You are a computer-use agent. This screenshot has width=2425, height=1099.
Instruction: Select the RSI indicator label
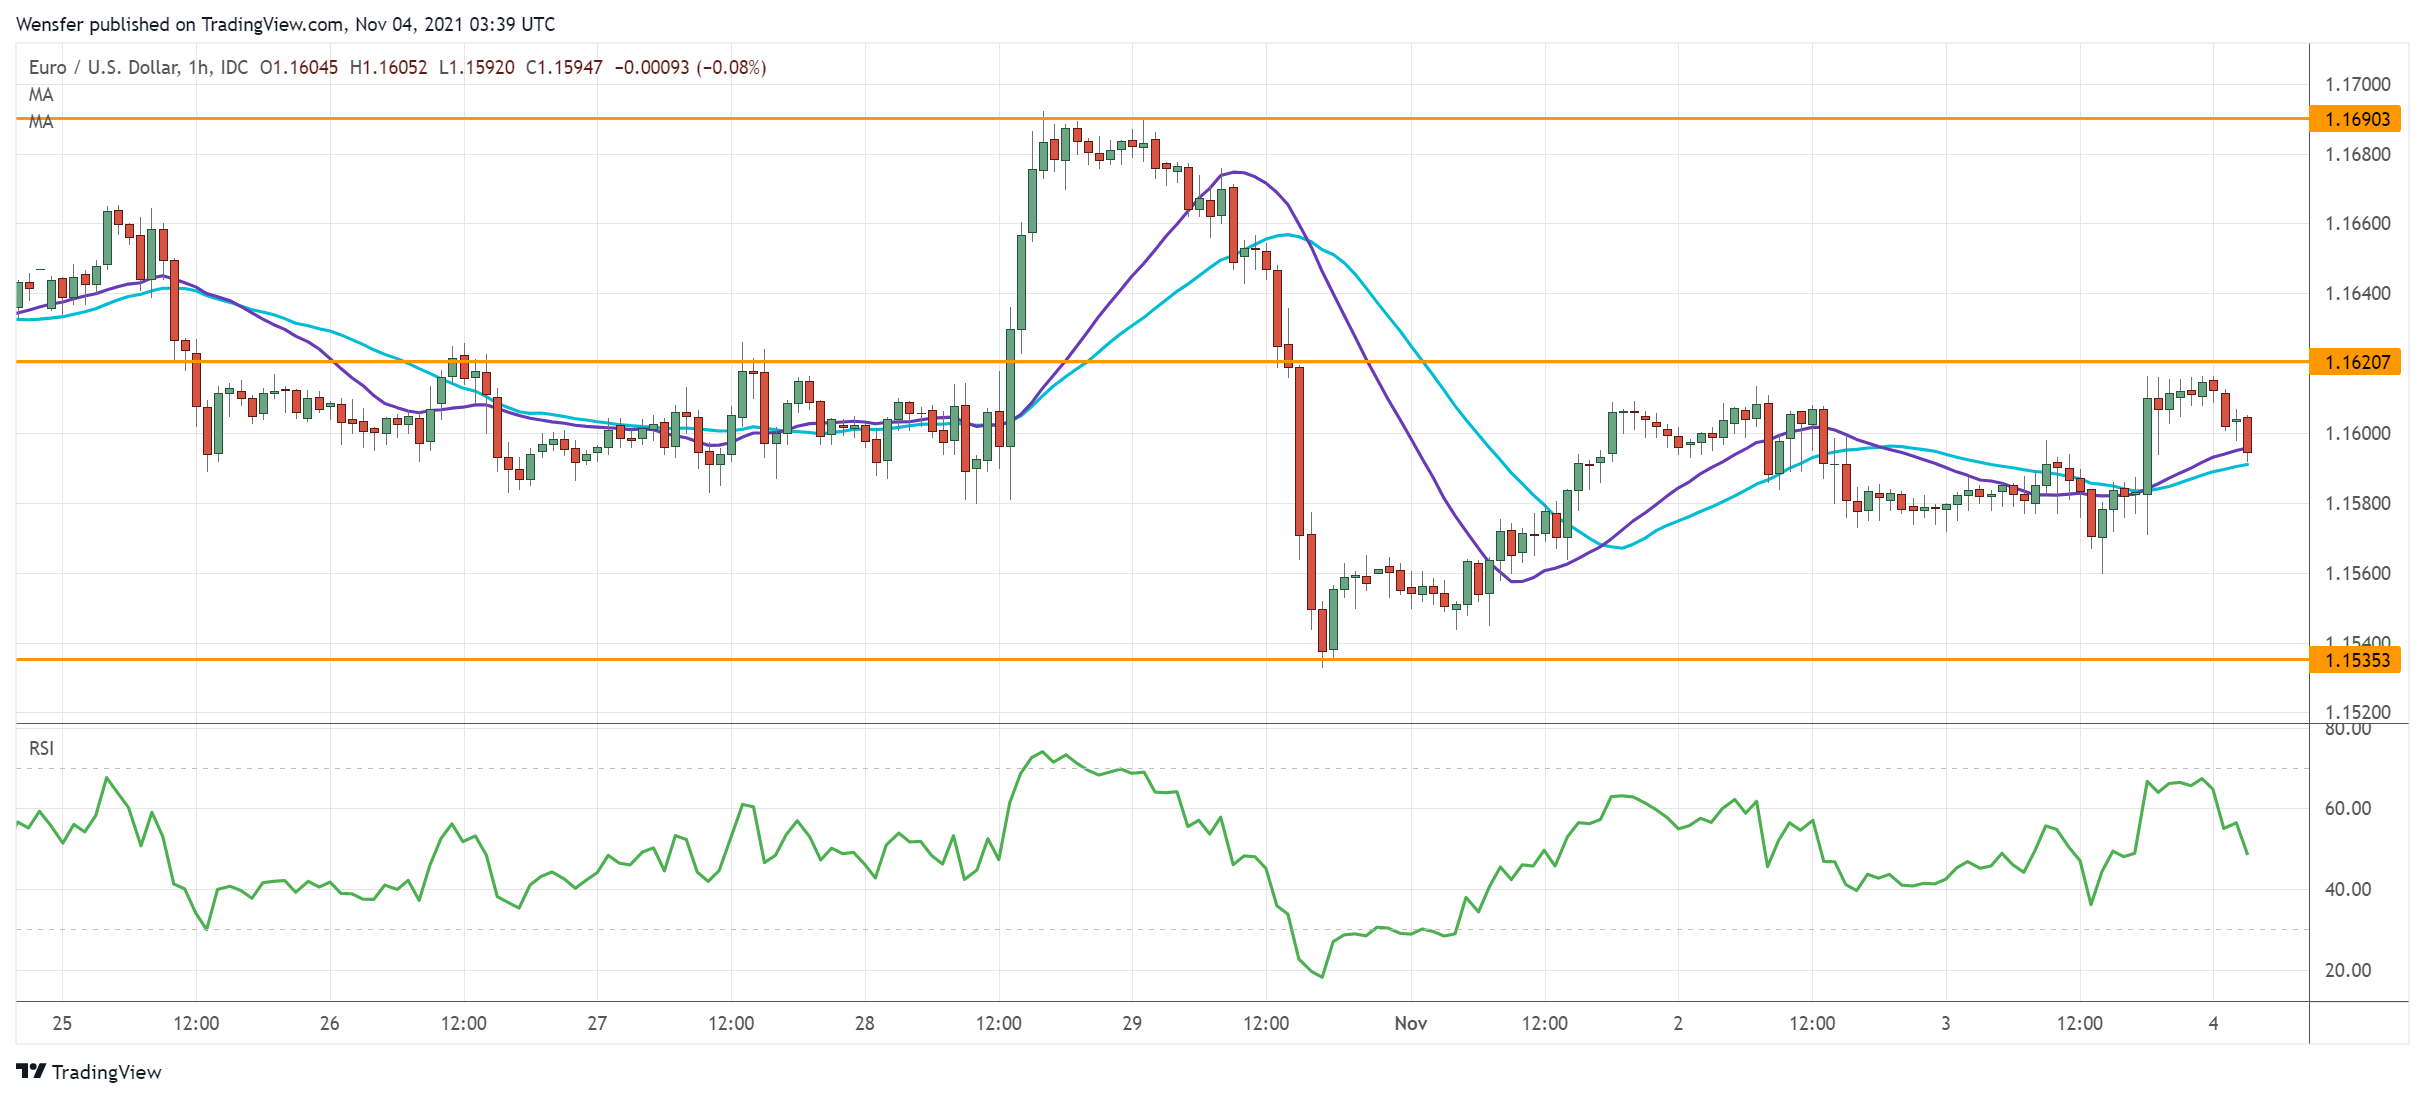click(41, 748)
